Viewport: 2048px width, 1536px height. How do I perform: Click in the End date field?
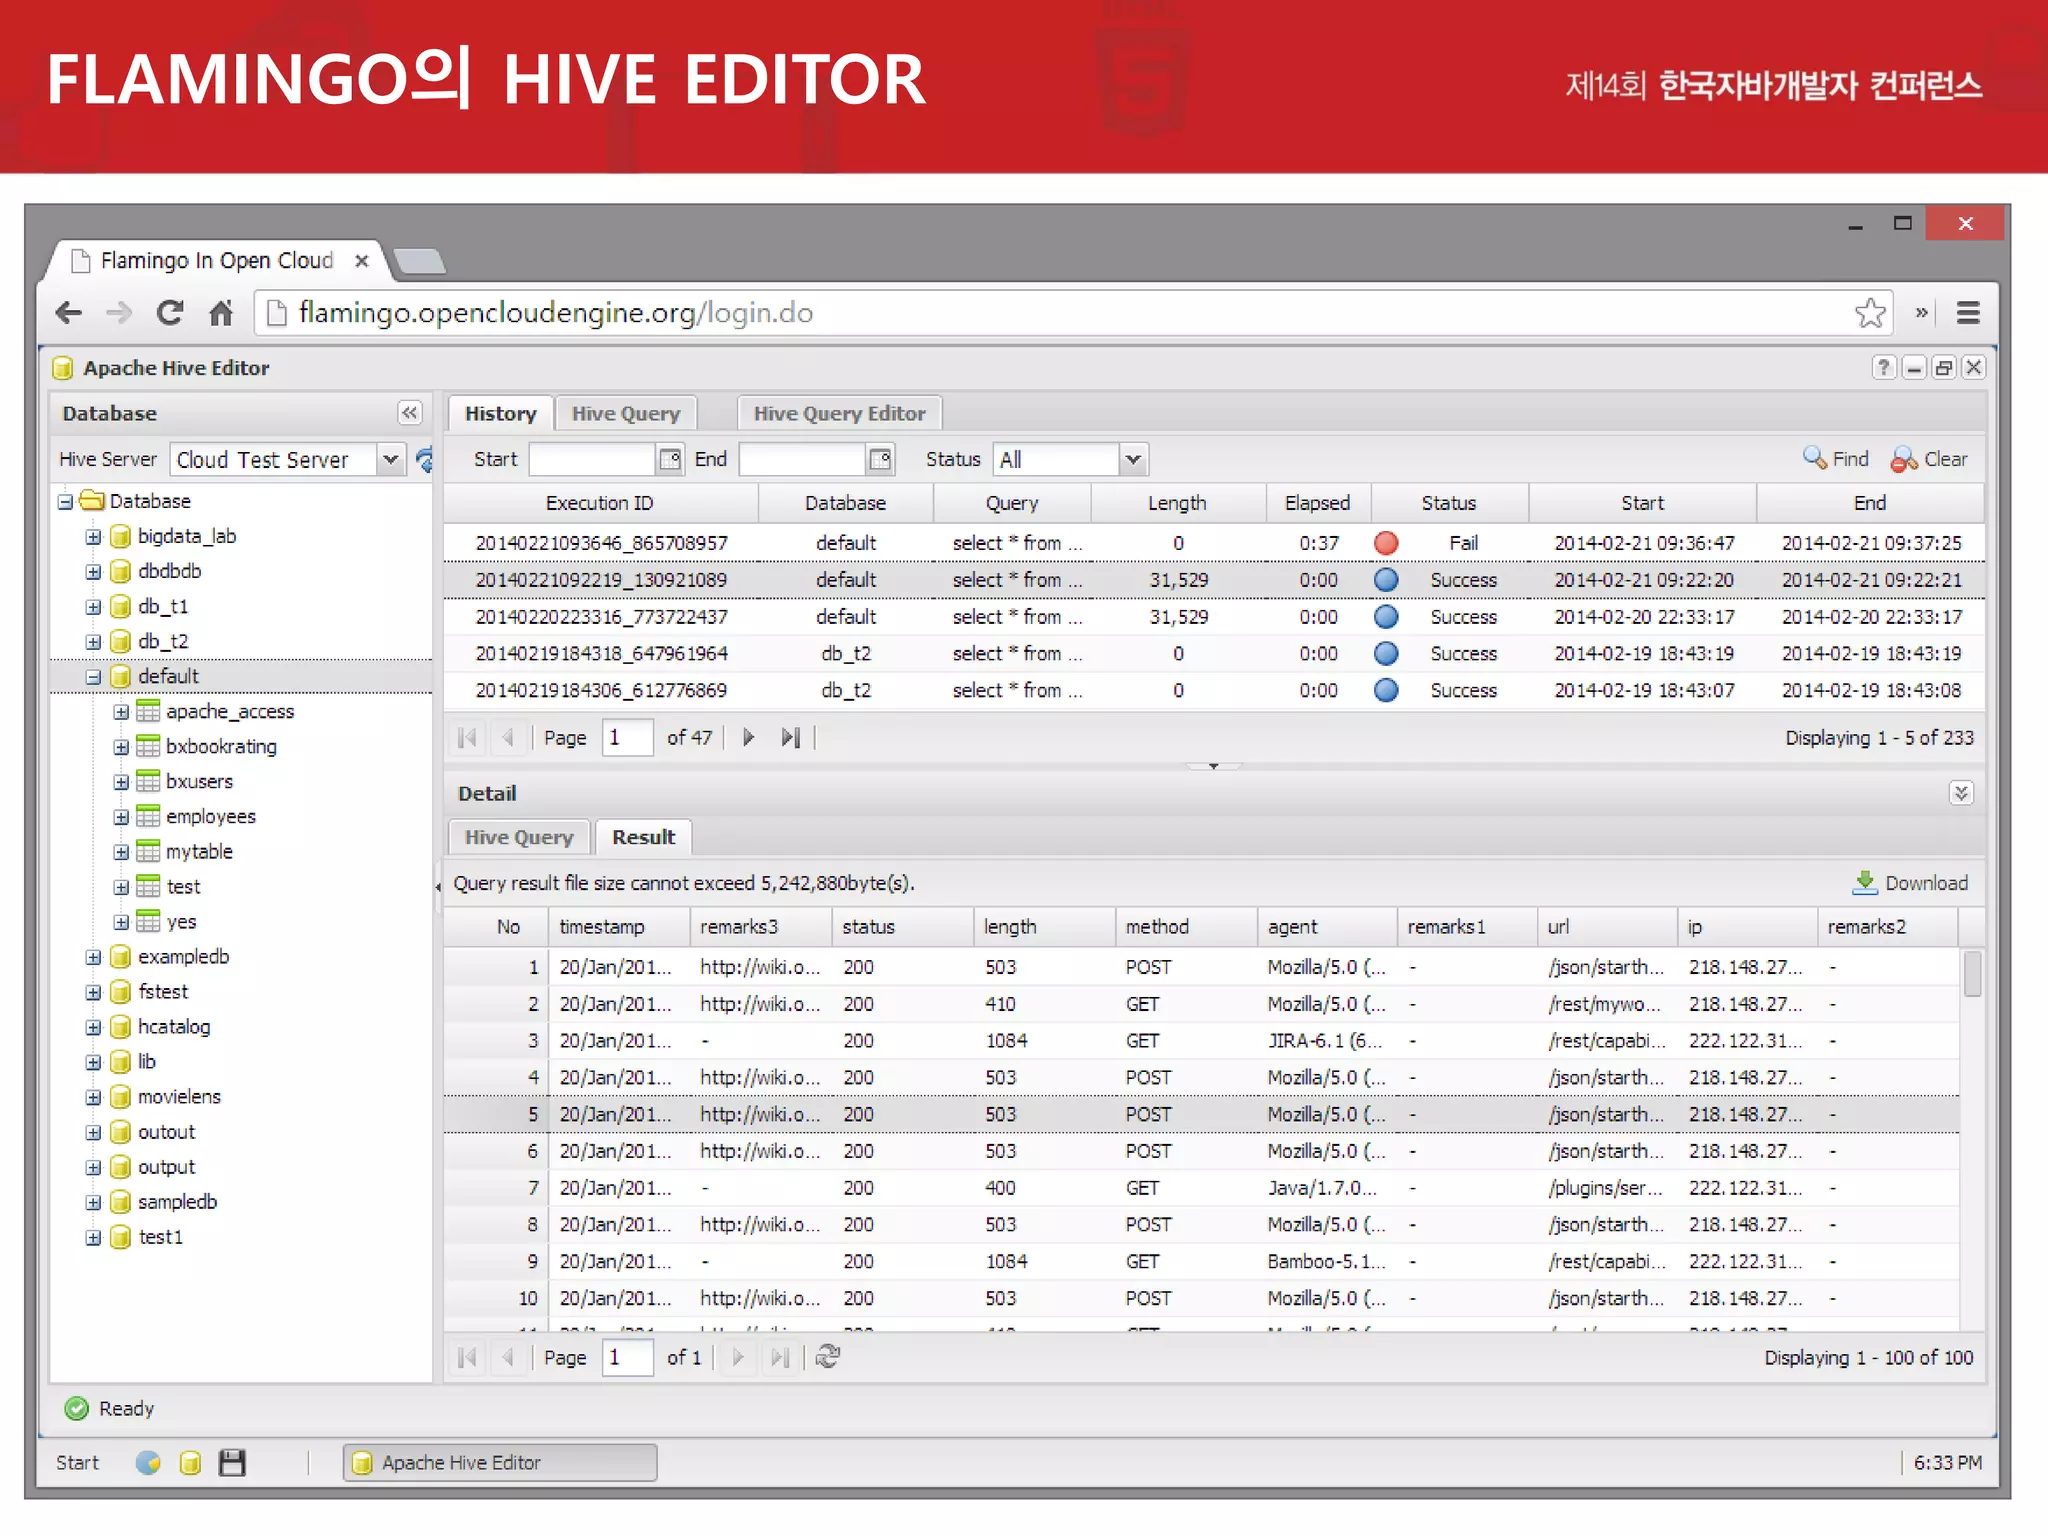point(803,459)
